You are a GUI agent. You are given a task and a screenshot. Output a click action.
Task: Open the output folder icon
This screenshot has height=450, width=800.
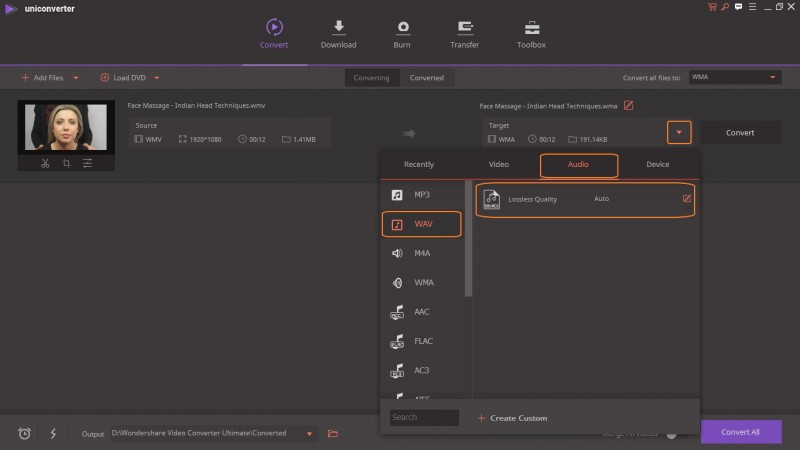pyautogui.click(x=333, y=434)
